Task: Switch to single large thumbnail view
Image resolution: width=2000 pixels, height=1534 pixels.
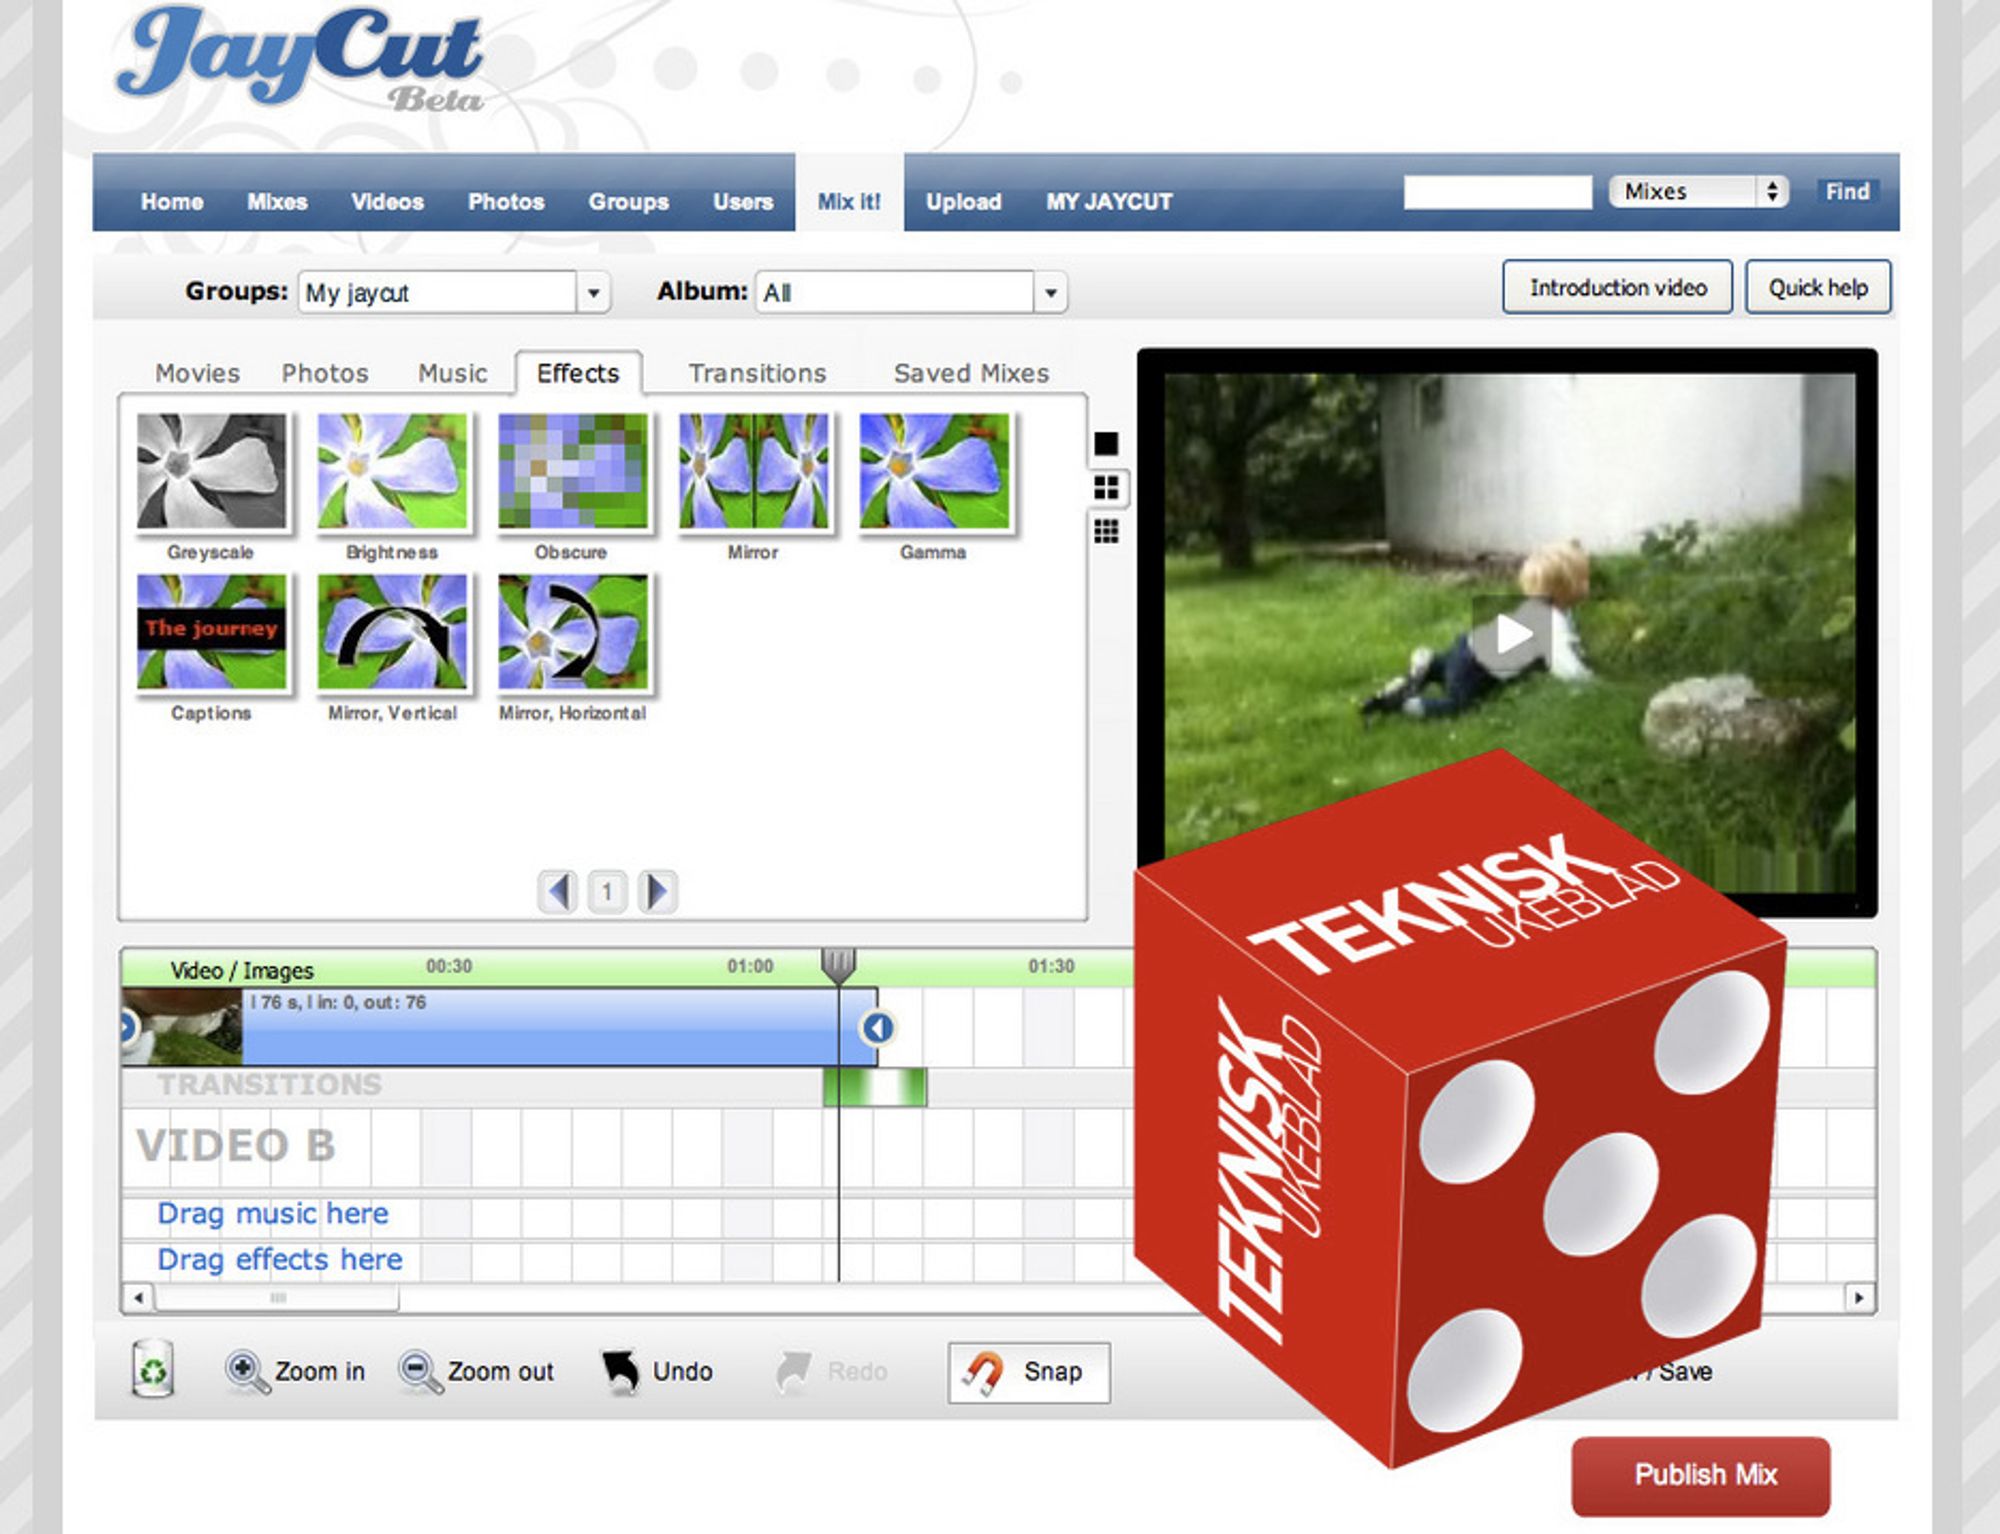Action: click(1106, 443)
